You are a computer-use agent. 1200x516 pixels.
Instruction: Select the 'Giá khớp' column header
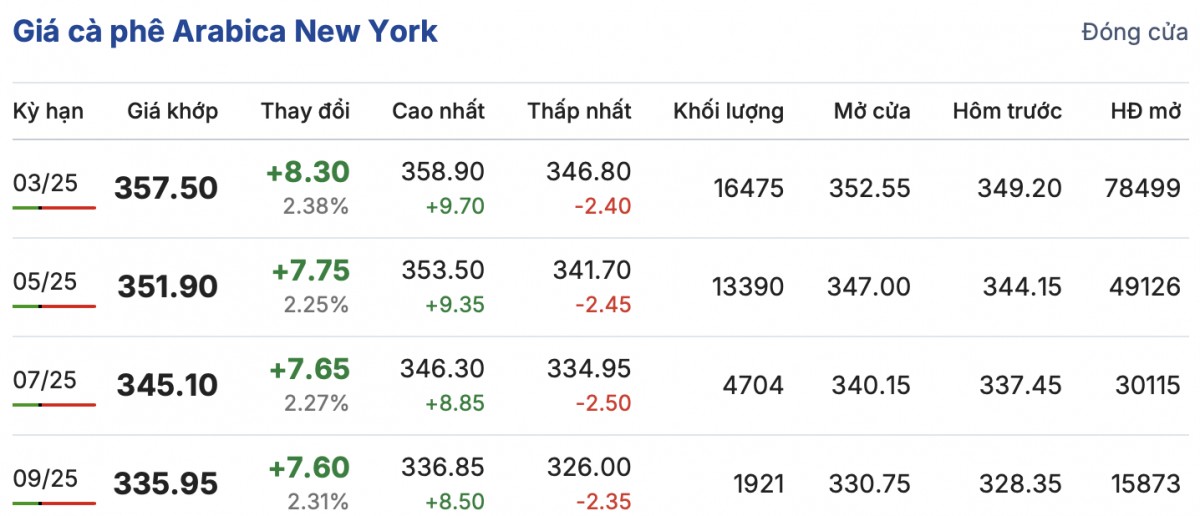[172, 111]
